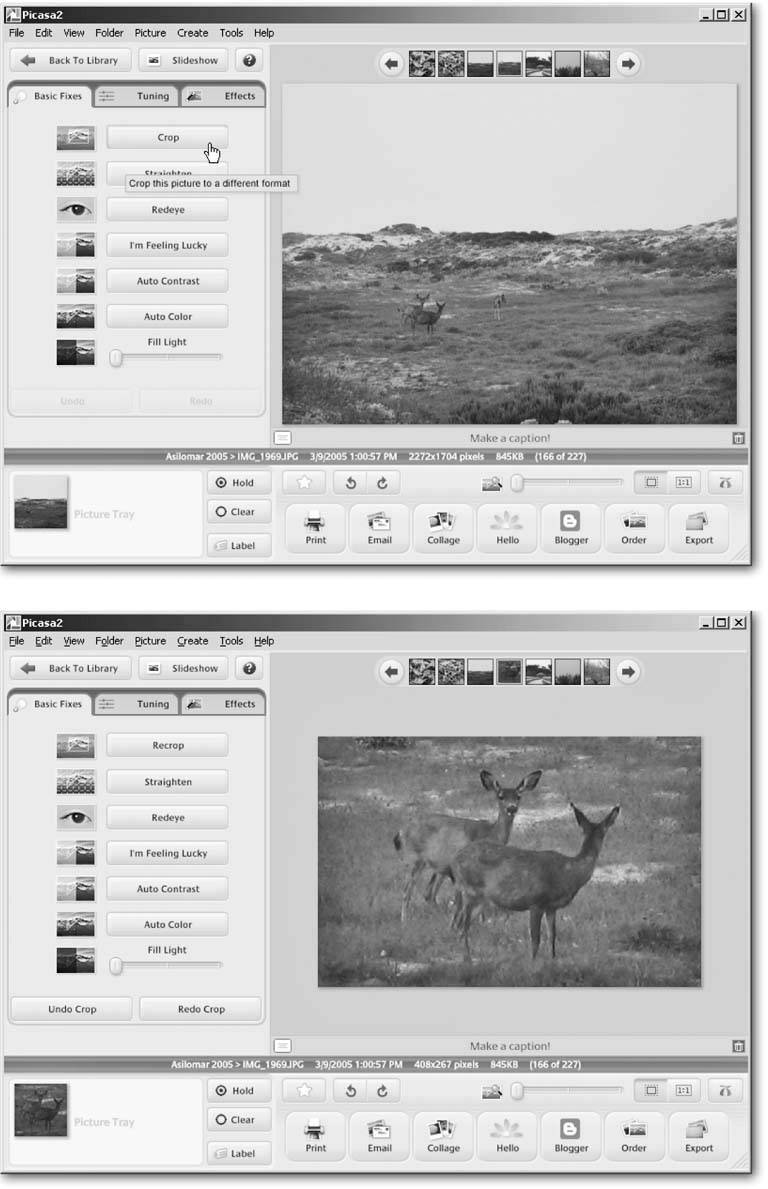
Task: Click Print icon in upper Picasa2 window
Action: coord(315,528)
